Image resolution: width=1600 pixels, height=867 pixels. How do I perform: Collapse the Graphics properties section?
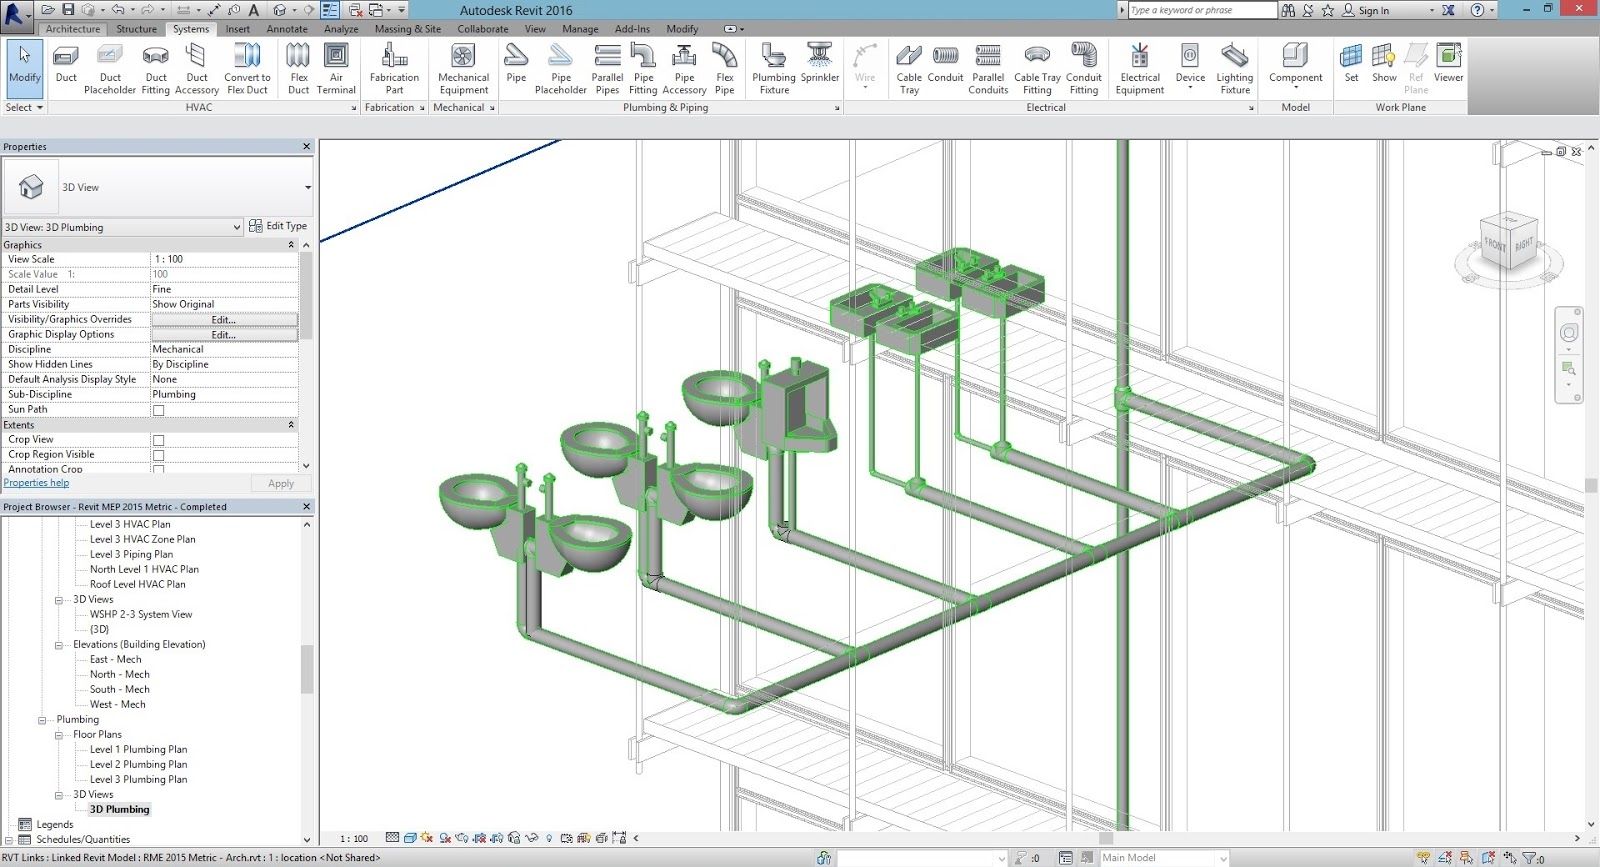pyautogui.click(x=291, y=245)
